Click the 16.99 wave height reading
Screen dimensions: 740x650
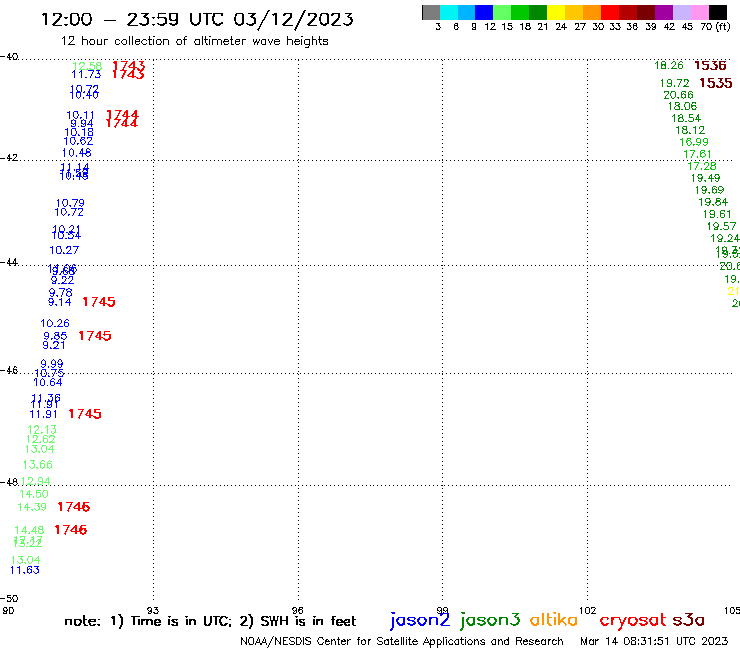point(694,142)
